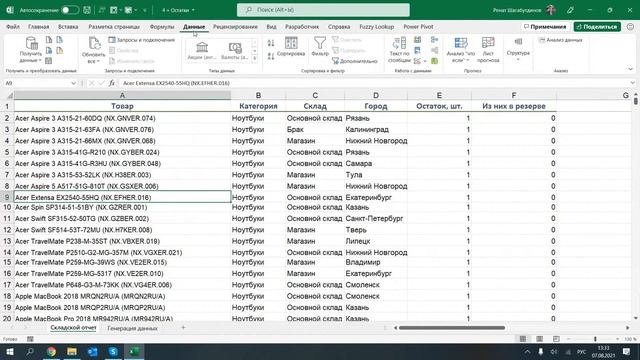Select the Stocks (Акции) data type
This screenshot has width=640, height=360.
(202, 51)
